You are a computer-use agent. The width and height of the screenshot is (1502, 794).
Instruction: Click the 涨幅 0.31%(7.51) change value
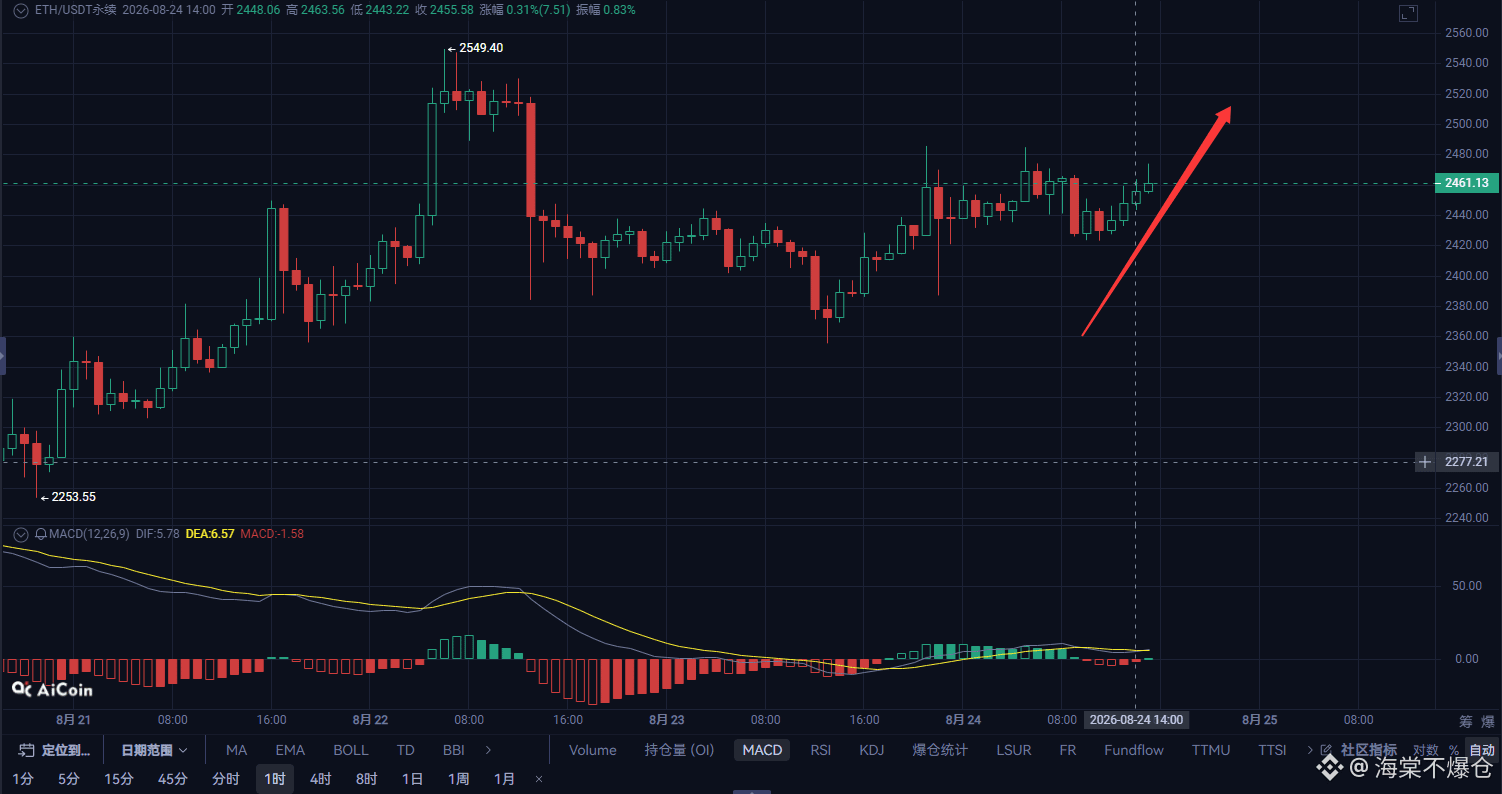click(524, 10)
